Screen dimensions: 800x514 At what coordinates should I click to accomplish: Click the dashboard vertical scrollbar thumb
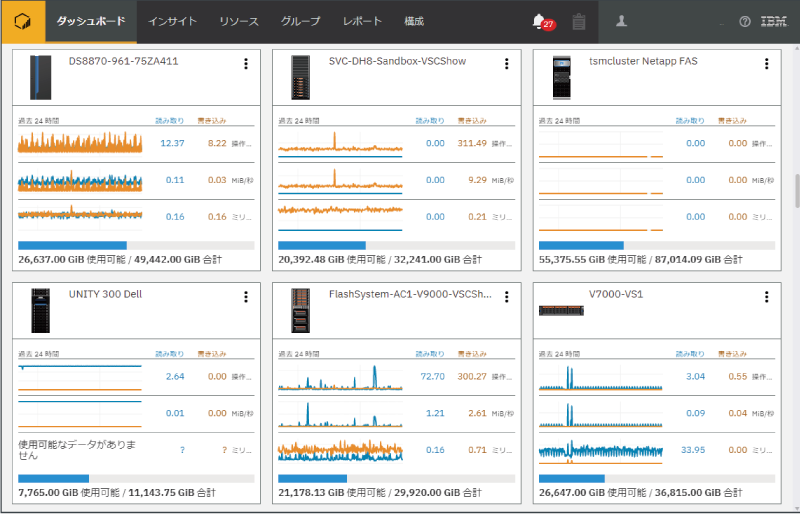tap(797, 191)
